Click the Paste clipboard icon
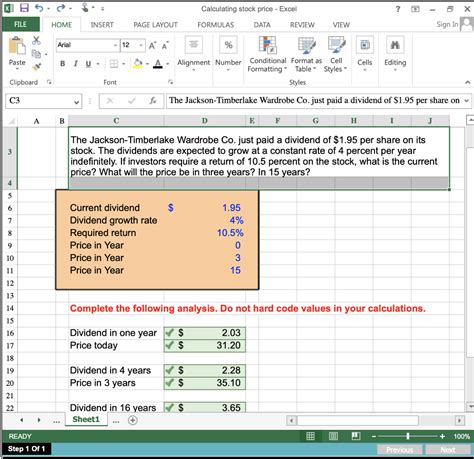The image size is (474, 459). tap(17, 46)
